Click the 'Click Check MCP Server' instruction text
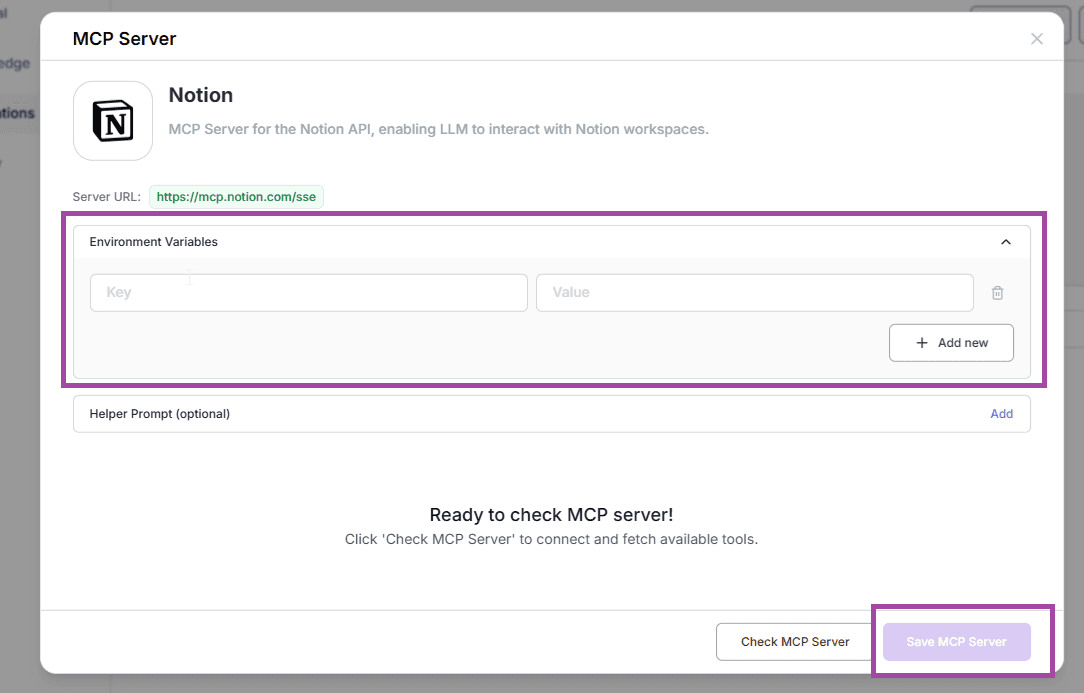 click(551, 539)
